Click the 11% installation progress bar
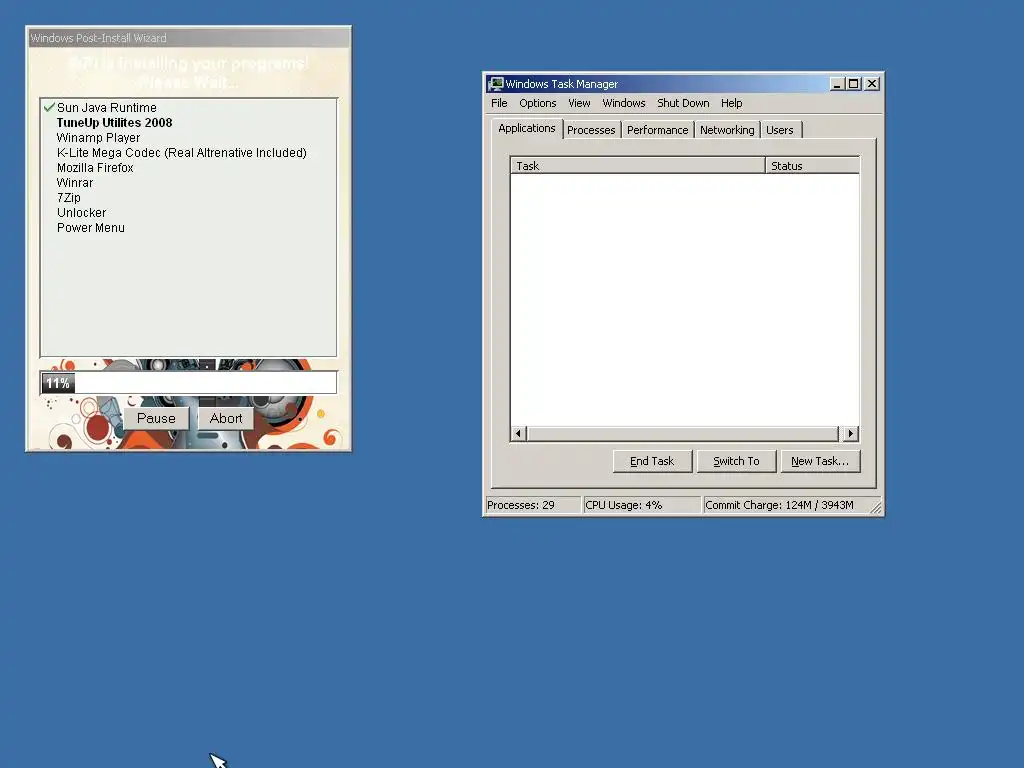This screenshot has width=1024, height=768. click(x=189, y=383)
